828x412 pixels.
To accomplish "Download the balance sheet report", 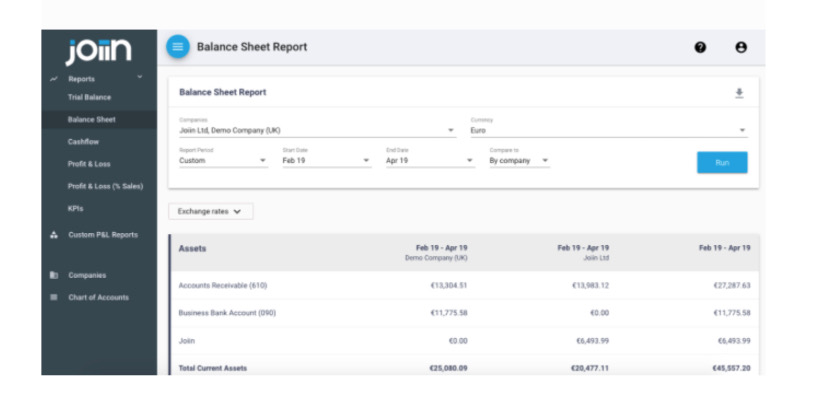I will (739, 93).
